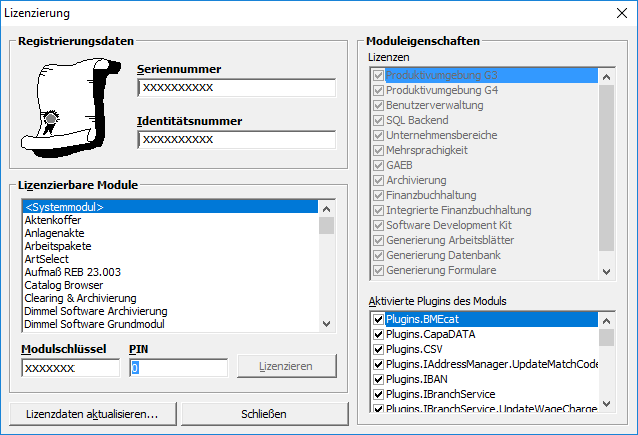Uncheck the Plugins.CapaDATA plugin
Screen dimensions: 638x435
coord(378,335)
